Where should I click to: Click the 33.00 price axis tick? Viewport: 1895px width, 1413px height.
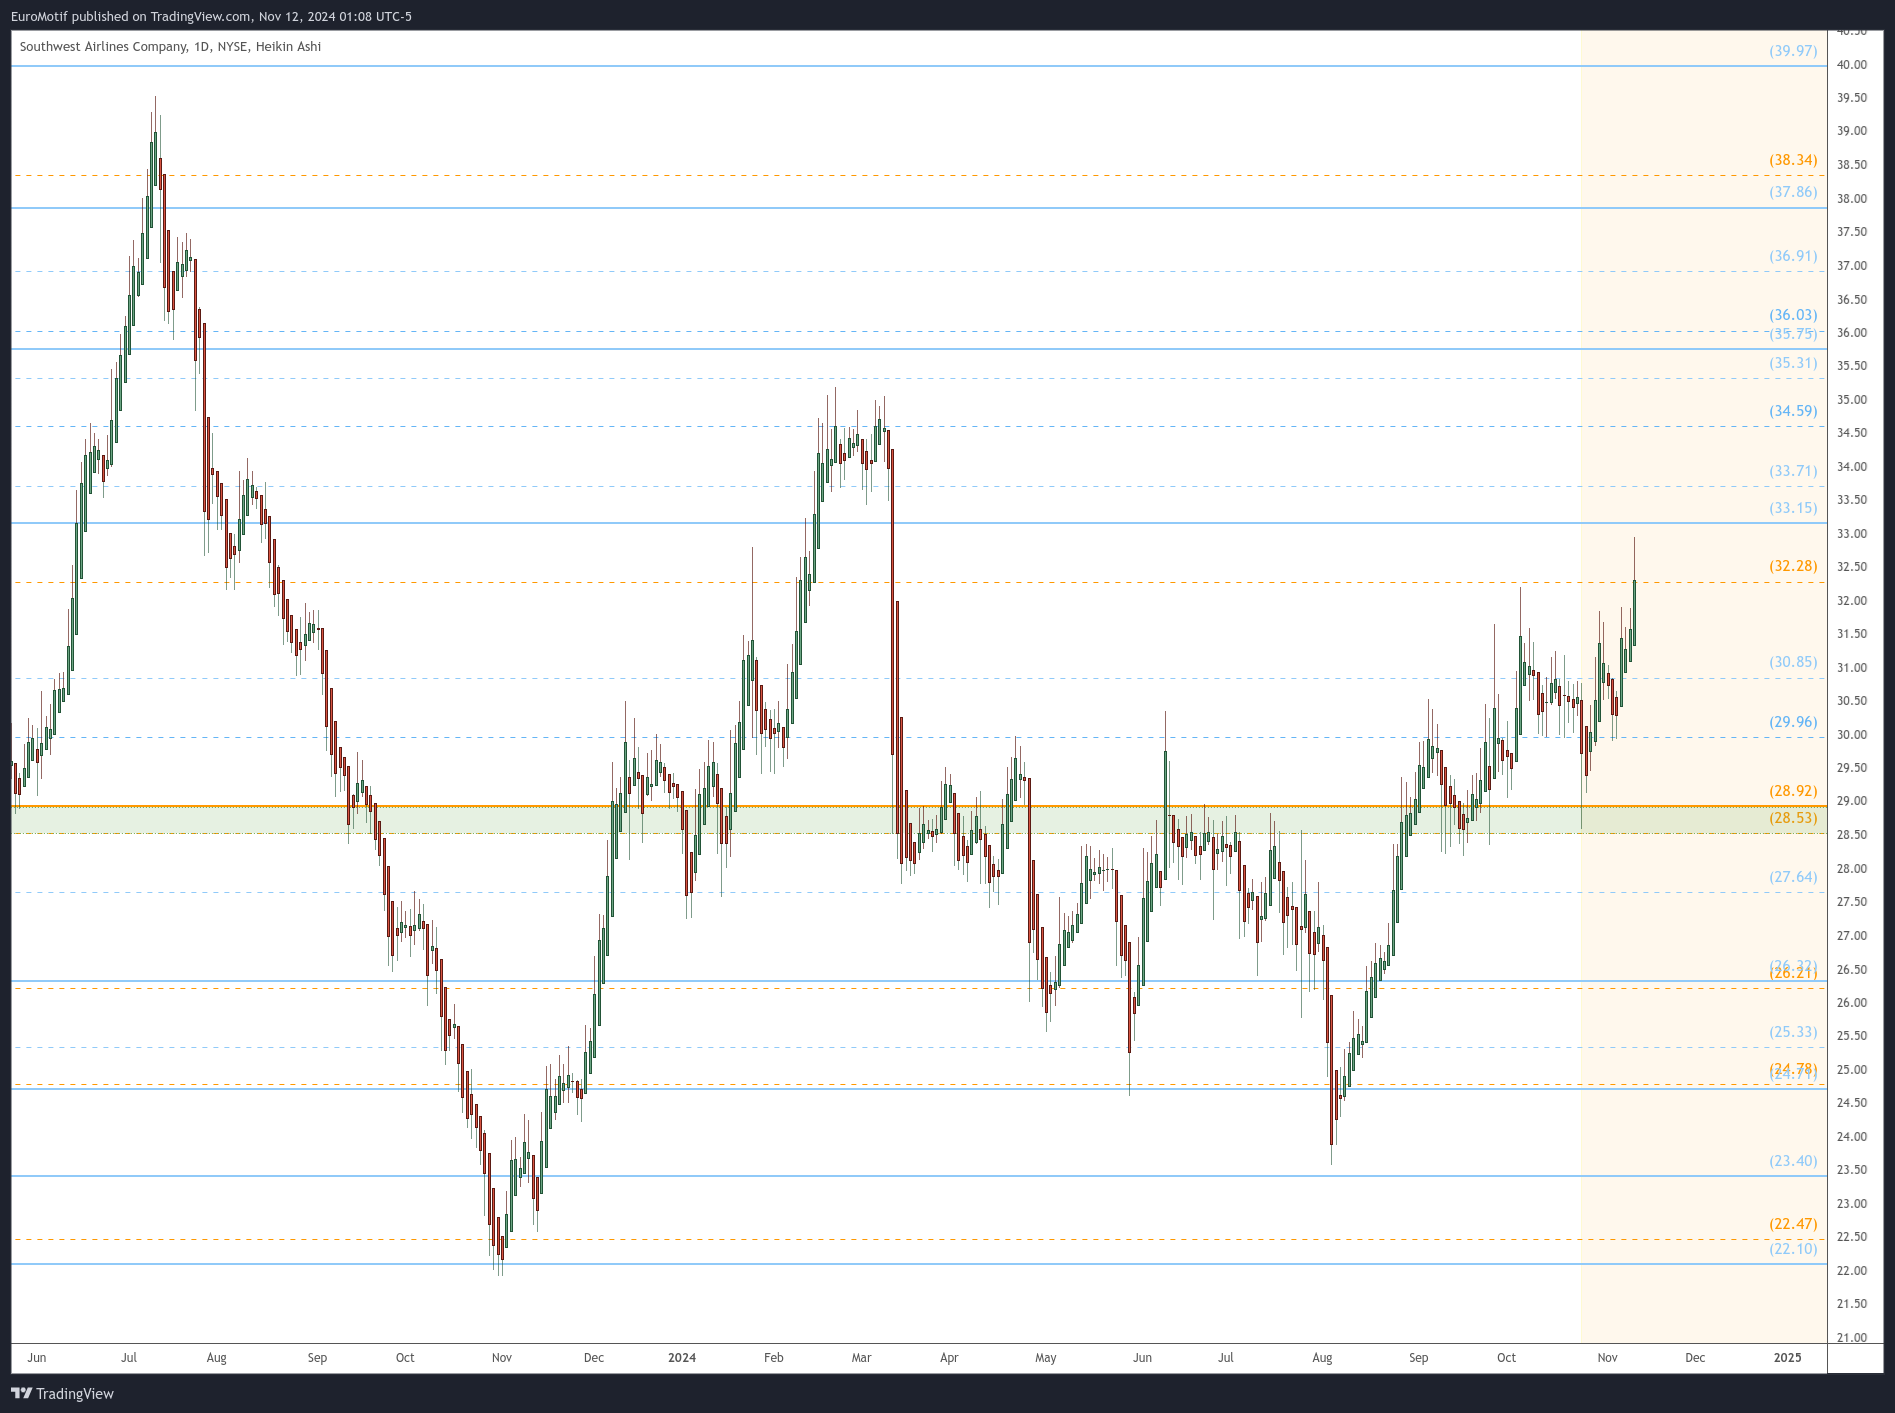tap(1851, 534)
